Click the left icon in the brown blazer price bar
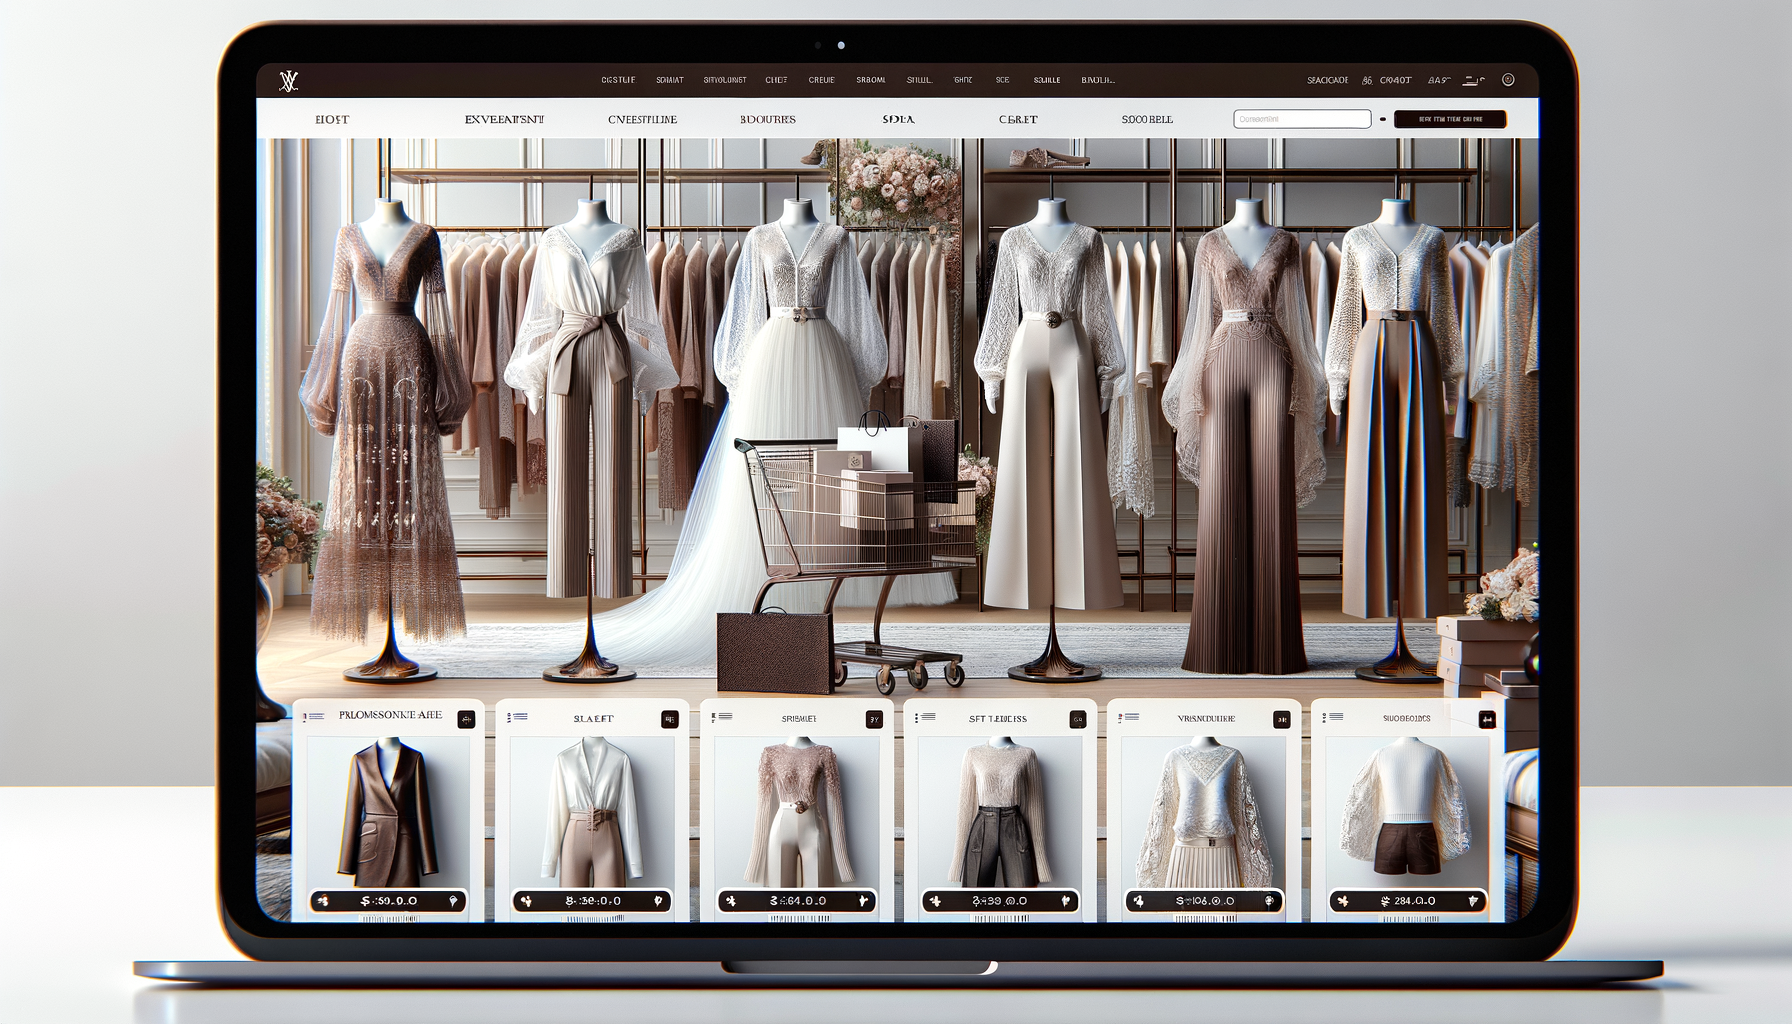Image resolution: width=1792 pixels, height=1024 pixels. click(323, 901)
